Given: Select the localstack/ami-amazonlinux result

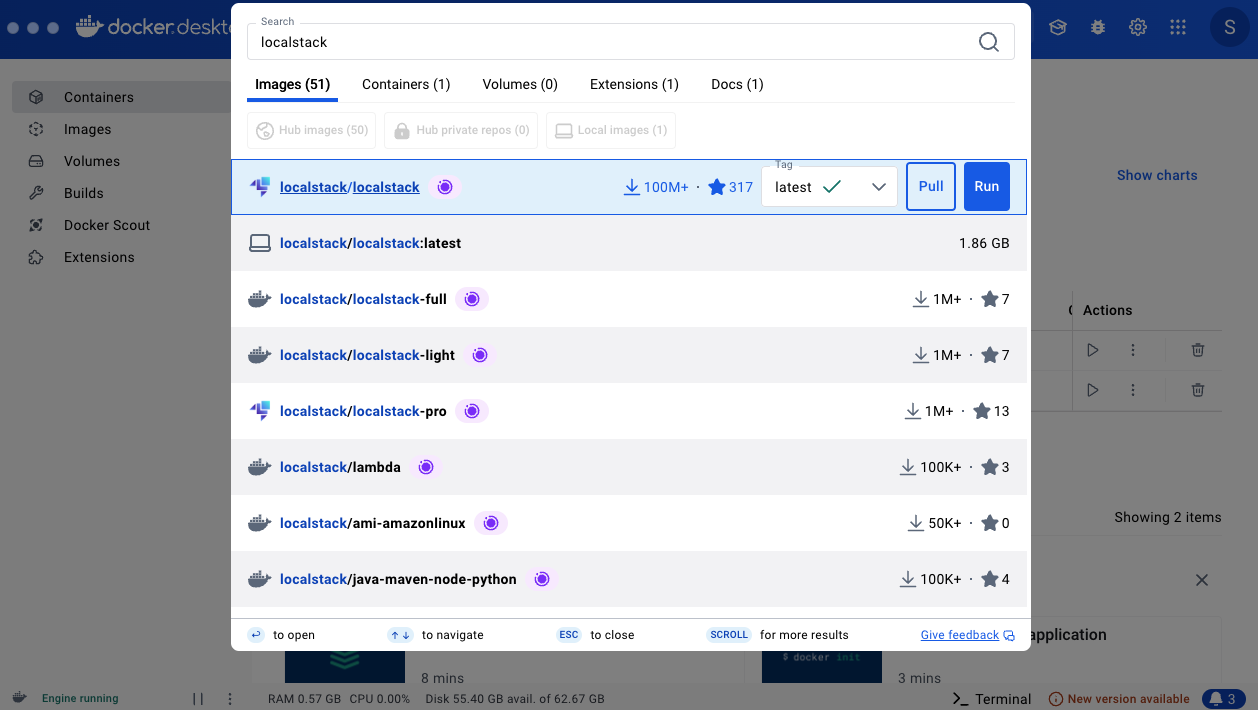Looking at the screenshot, I should pos(629,523).
